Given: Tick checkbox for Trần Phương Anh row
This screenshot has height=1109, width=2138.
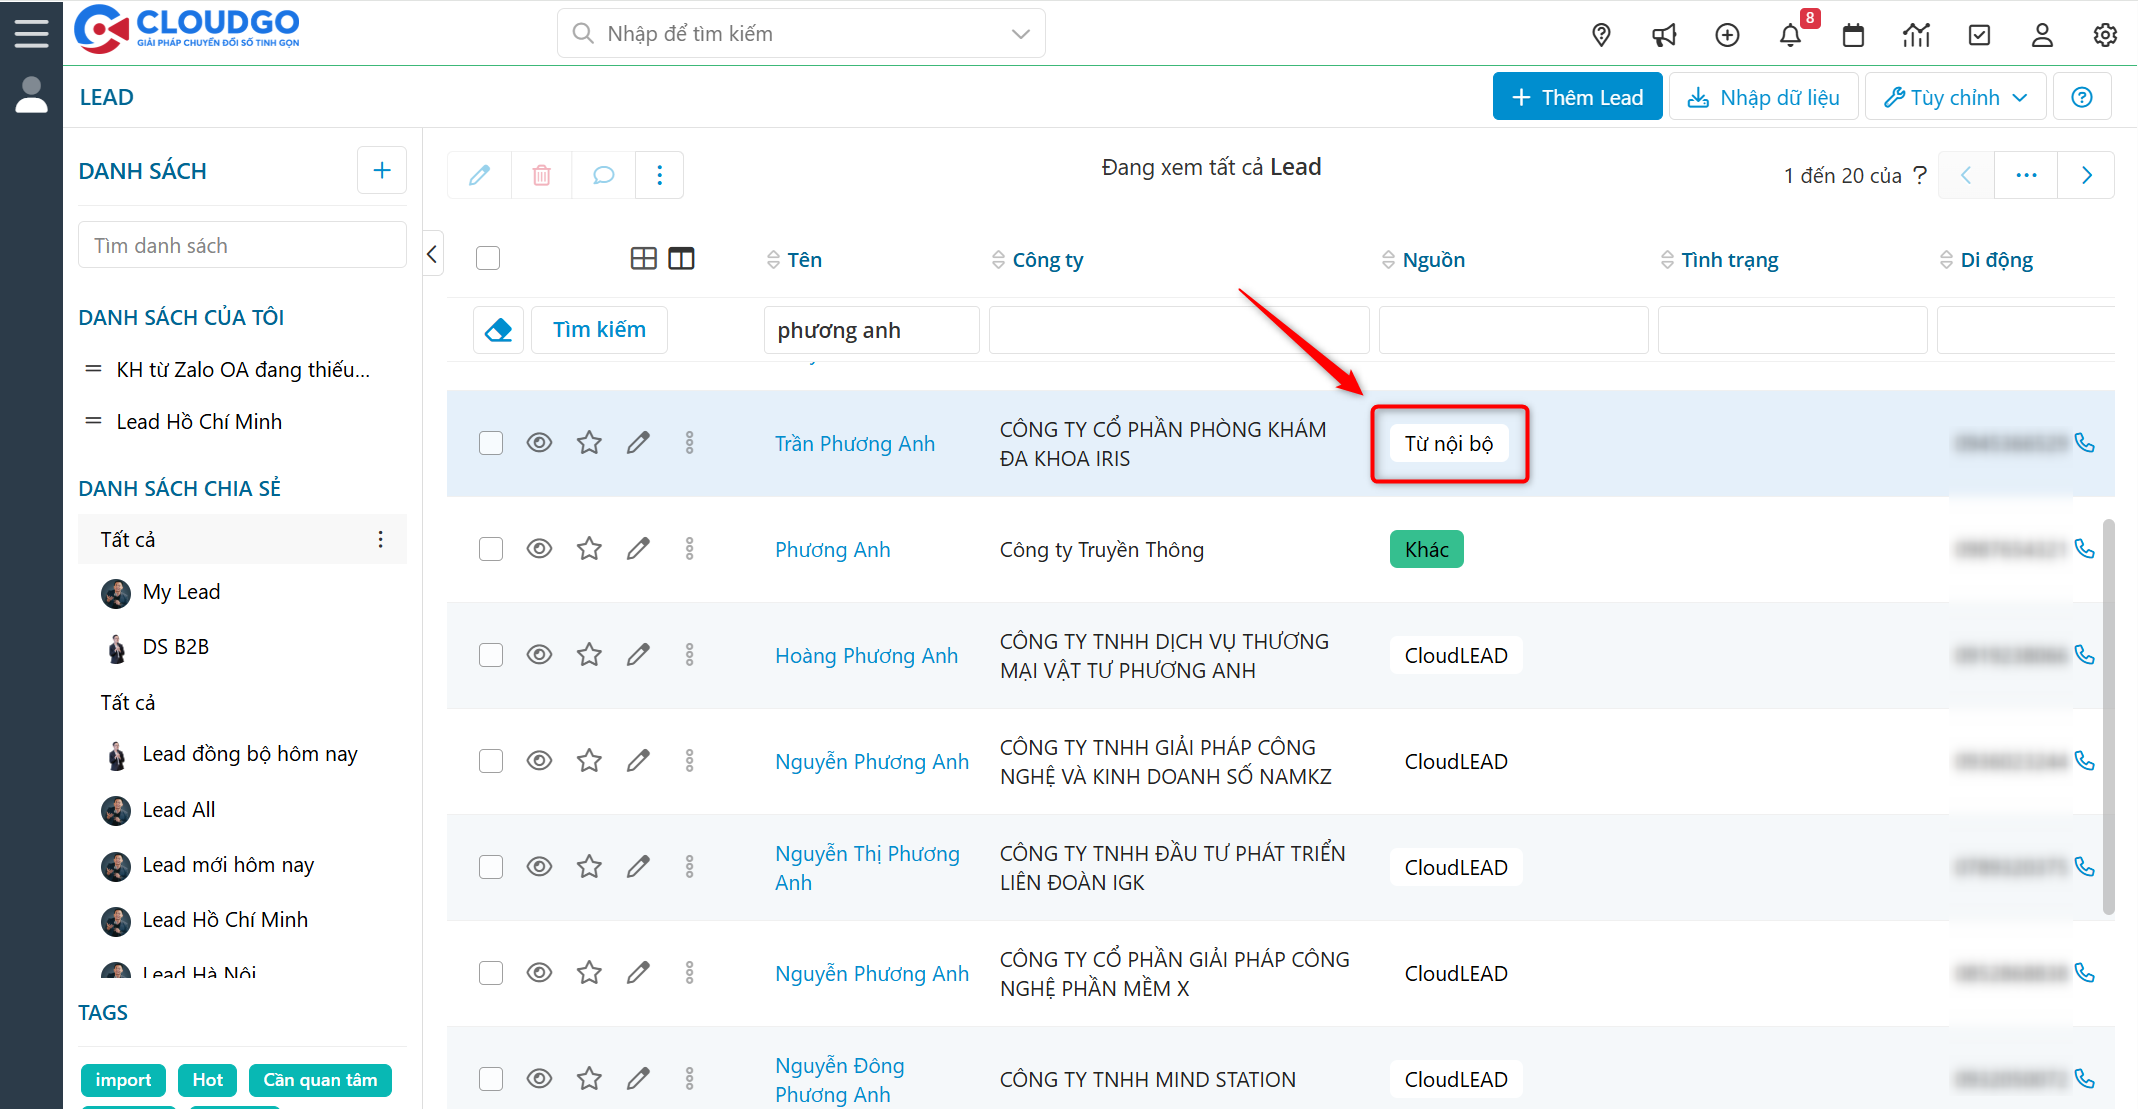Looking at the screenshot, I should (x=490, y=443).
